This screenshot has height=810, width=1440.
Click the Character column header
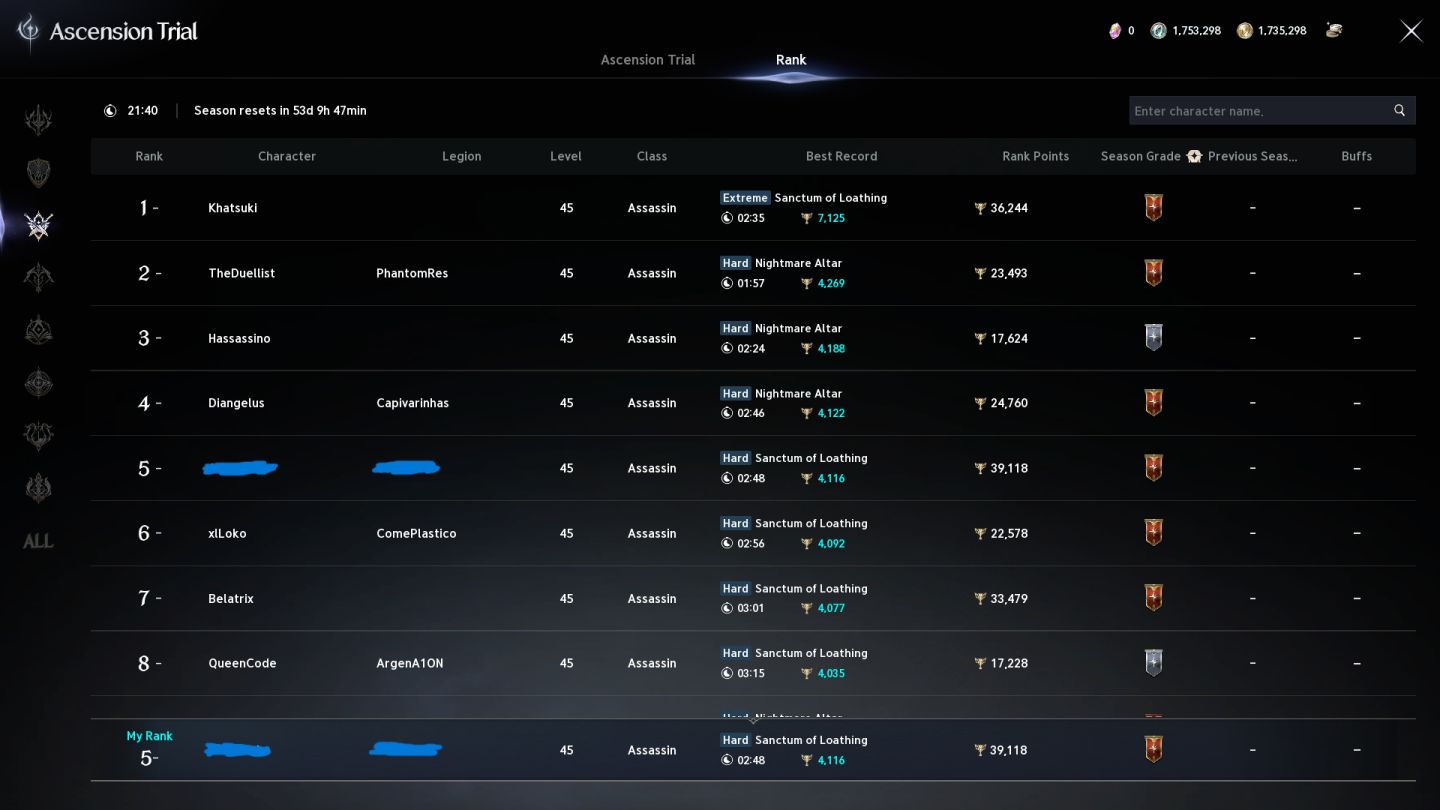[x=287, y=156]
